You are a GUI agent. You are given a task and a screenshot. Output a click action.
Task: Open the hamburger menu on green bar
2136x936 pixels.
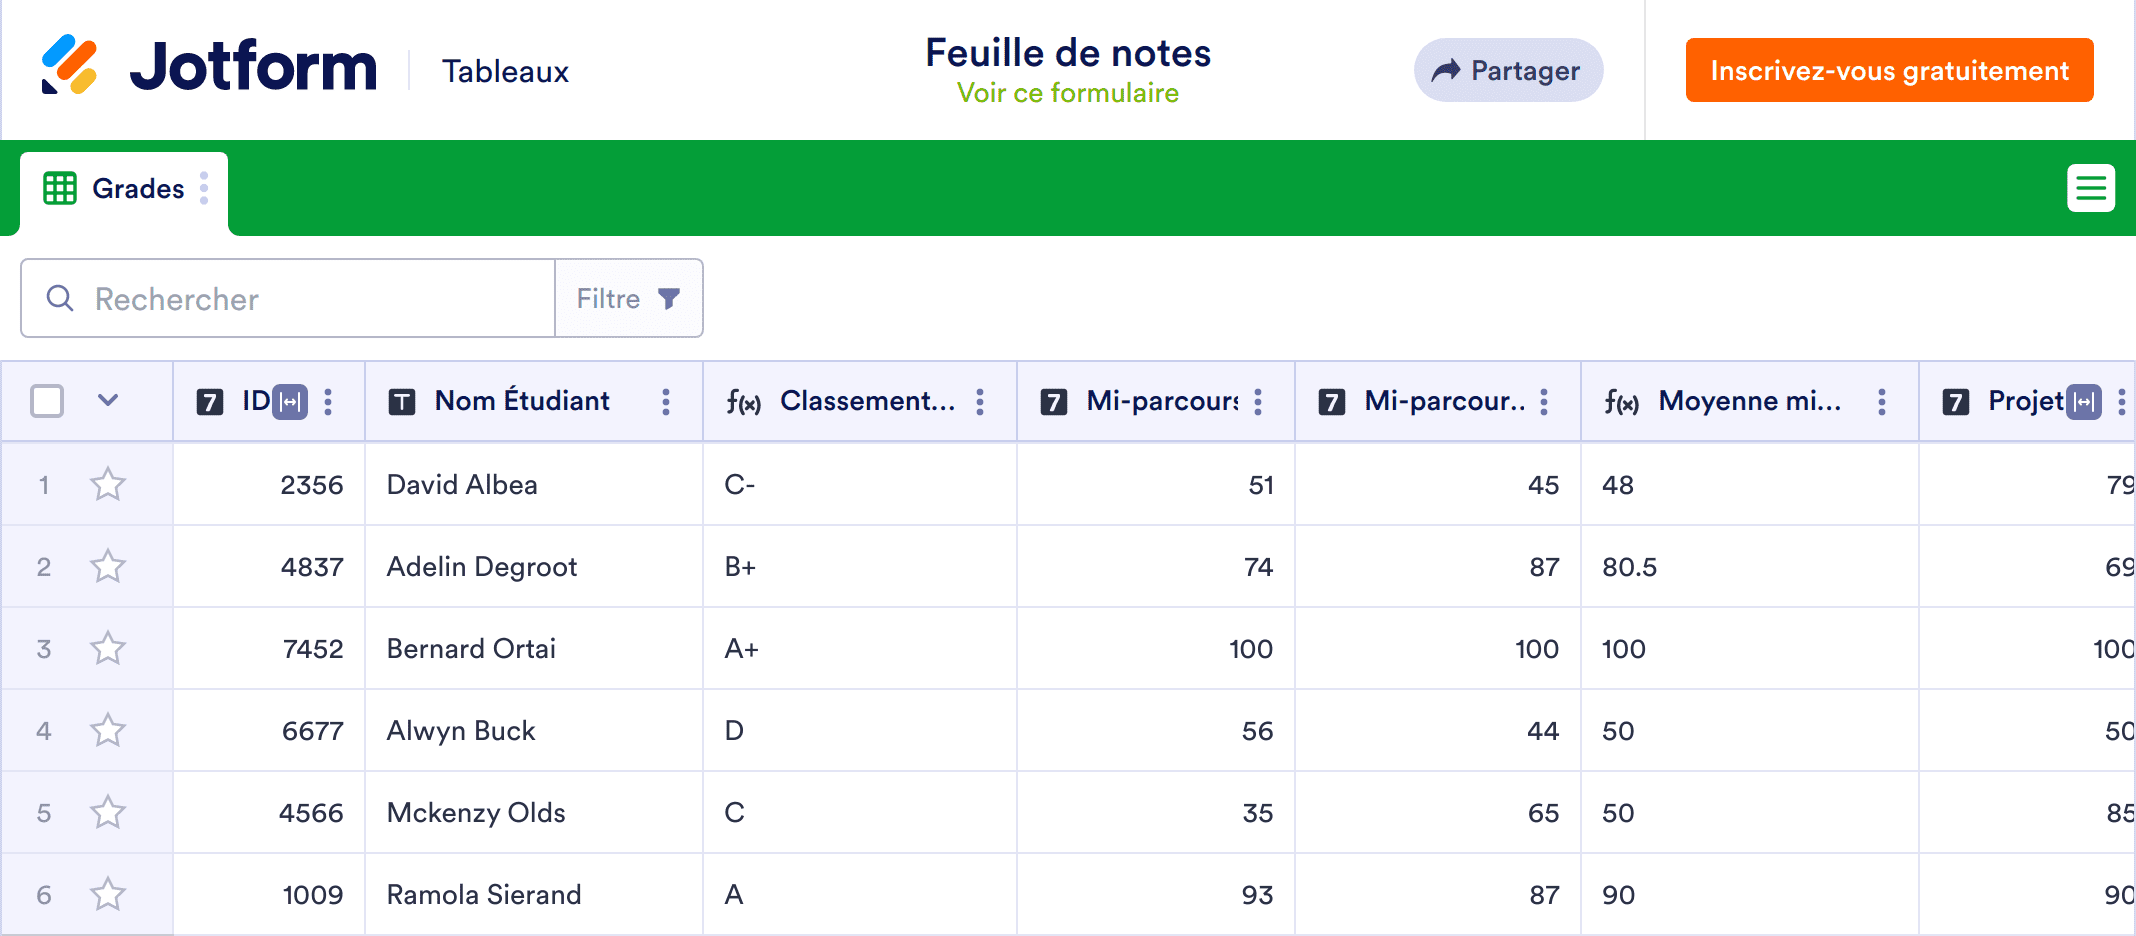click(x=2090, y=188)
